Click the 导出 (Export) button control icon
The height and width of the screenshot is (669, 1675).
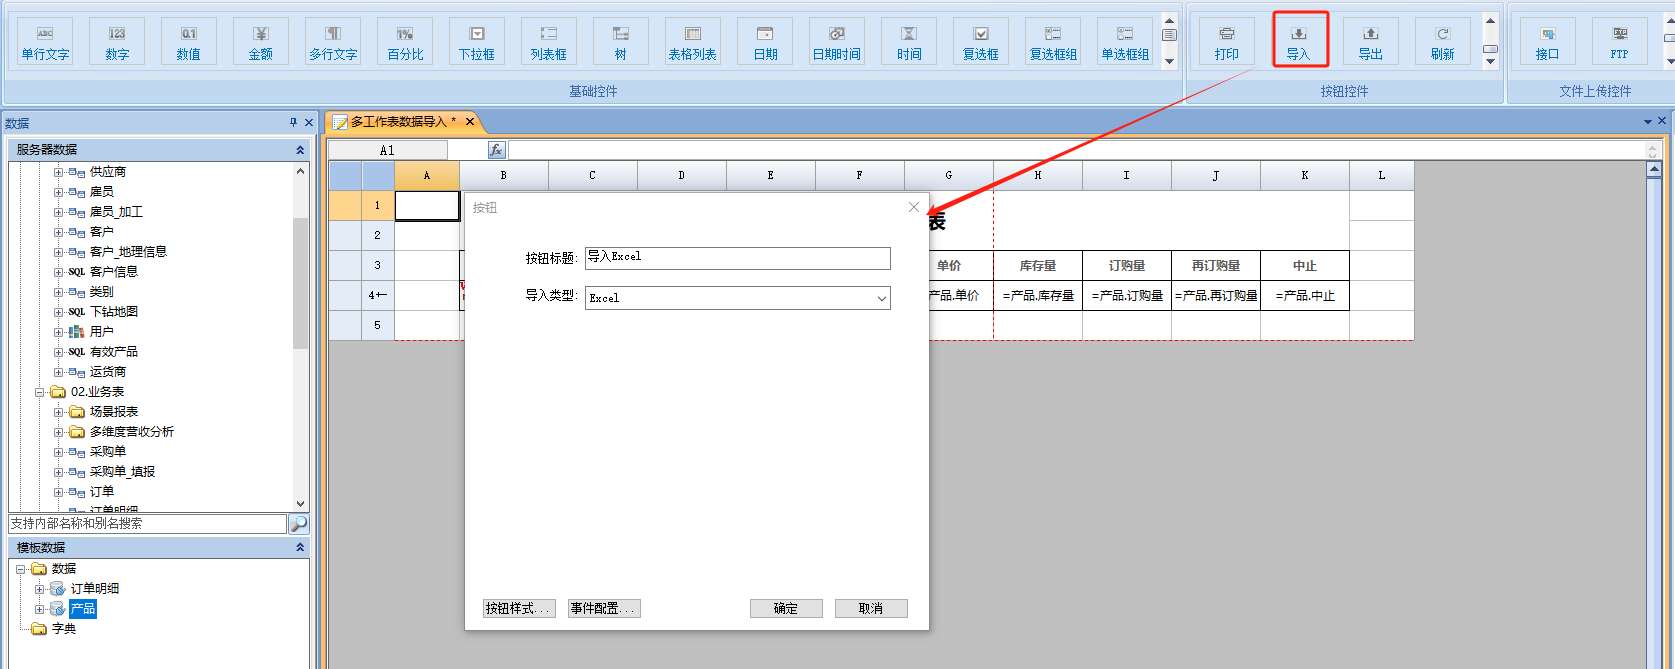pyautogui.click(x=1370, y=41)
